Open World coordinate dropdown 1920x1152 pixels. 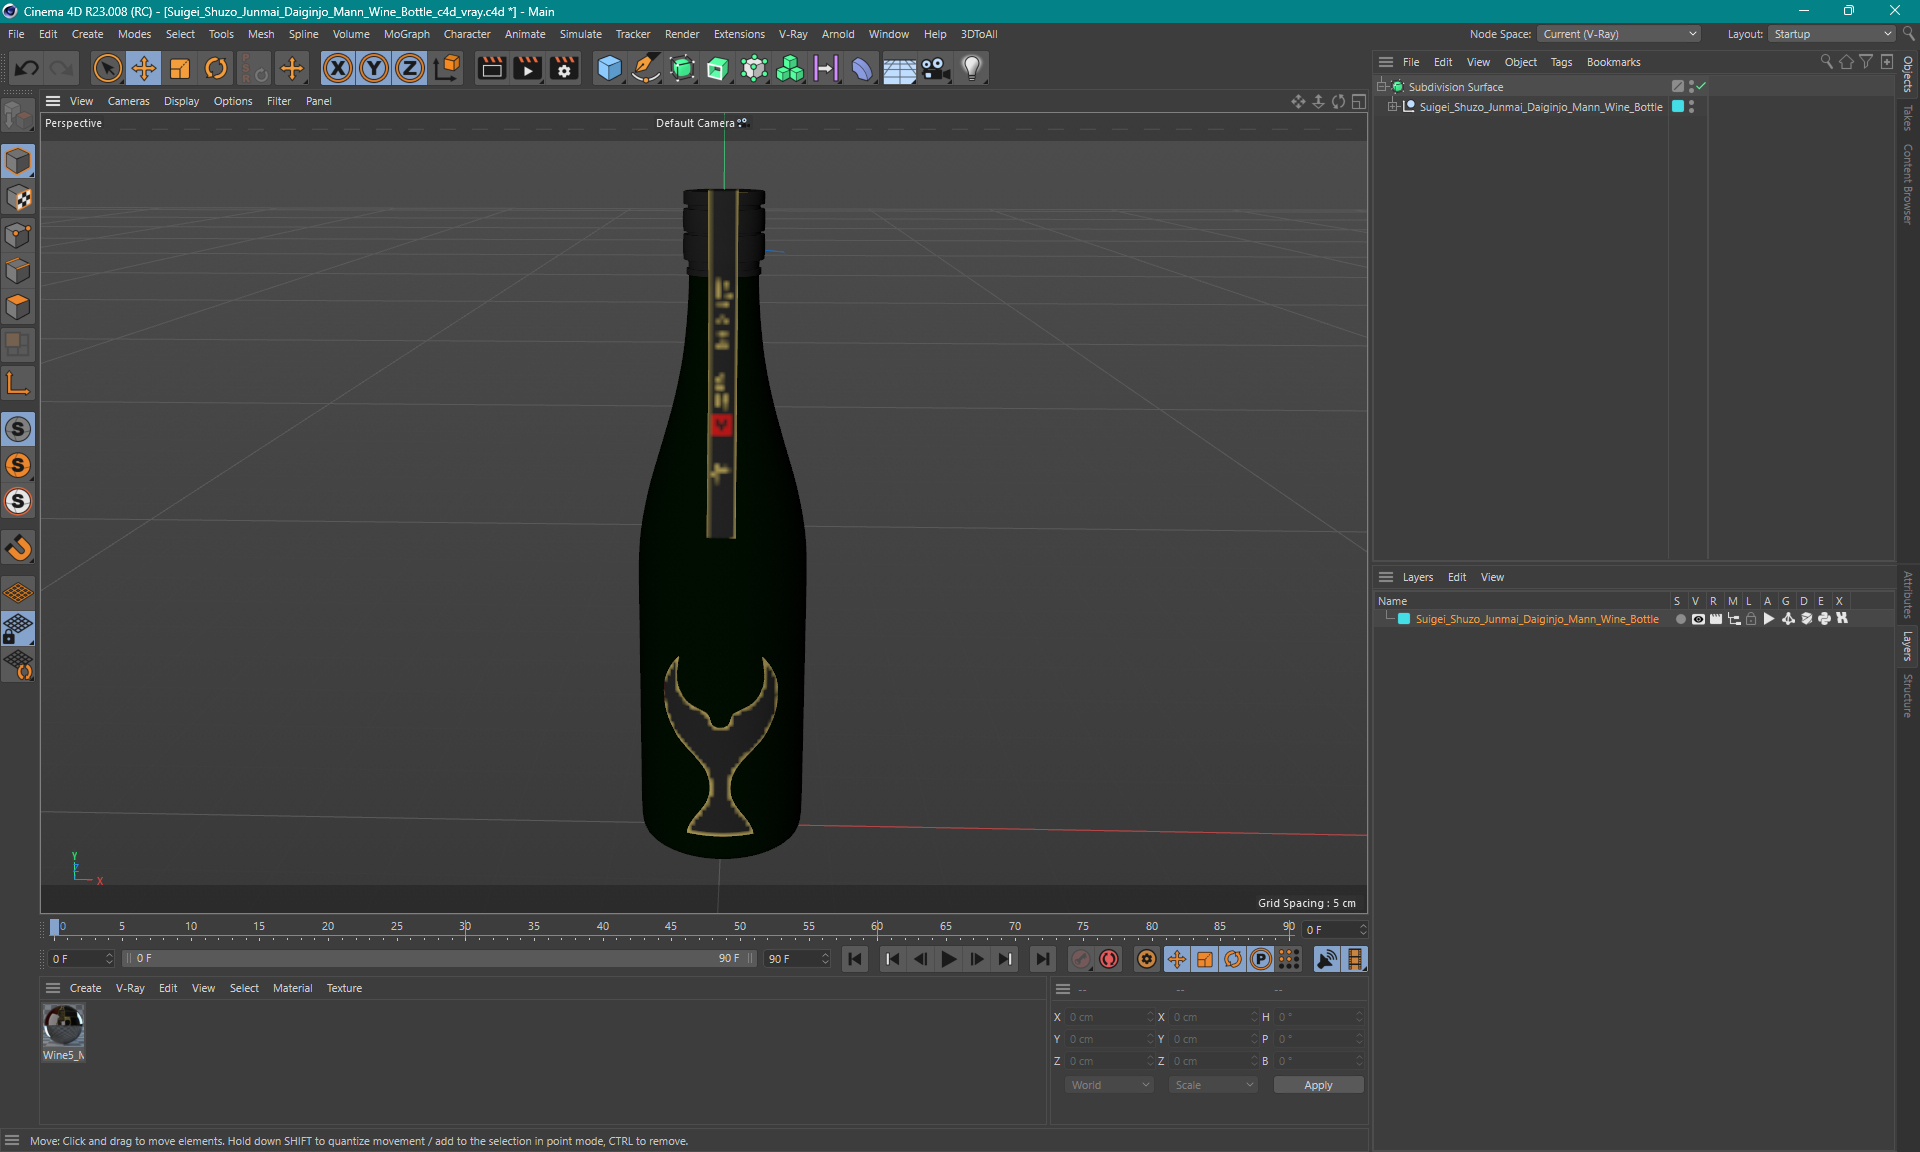tap(1109, 1085)
